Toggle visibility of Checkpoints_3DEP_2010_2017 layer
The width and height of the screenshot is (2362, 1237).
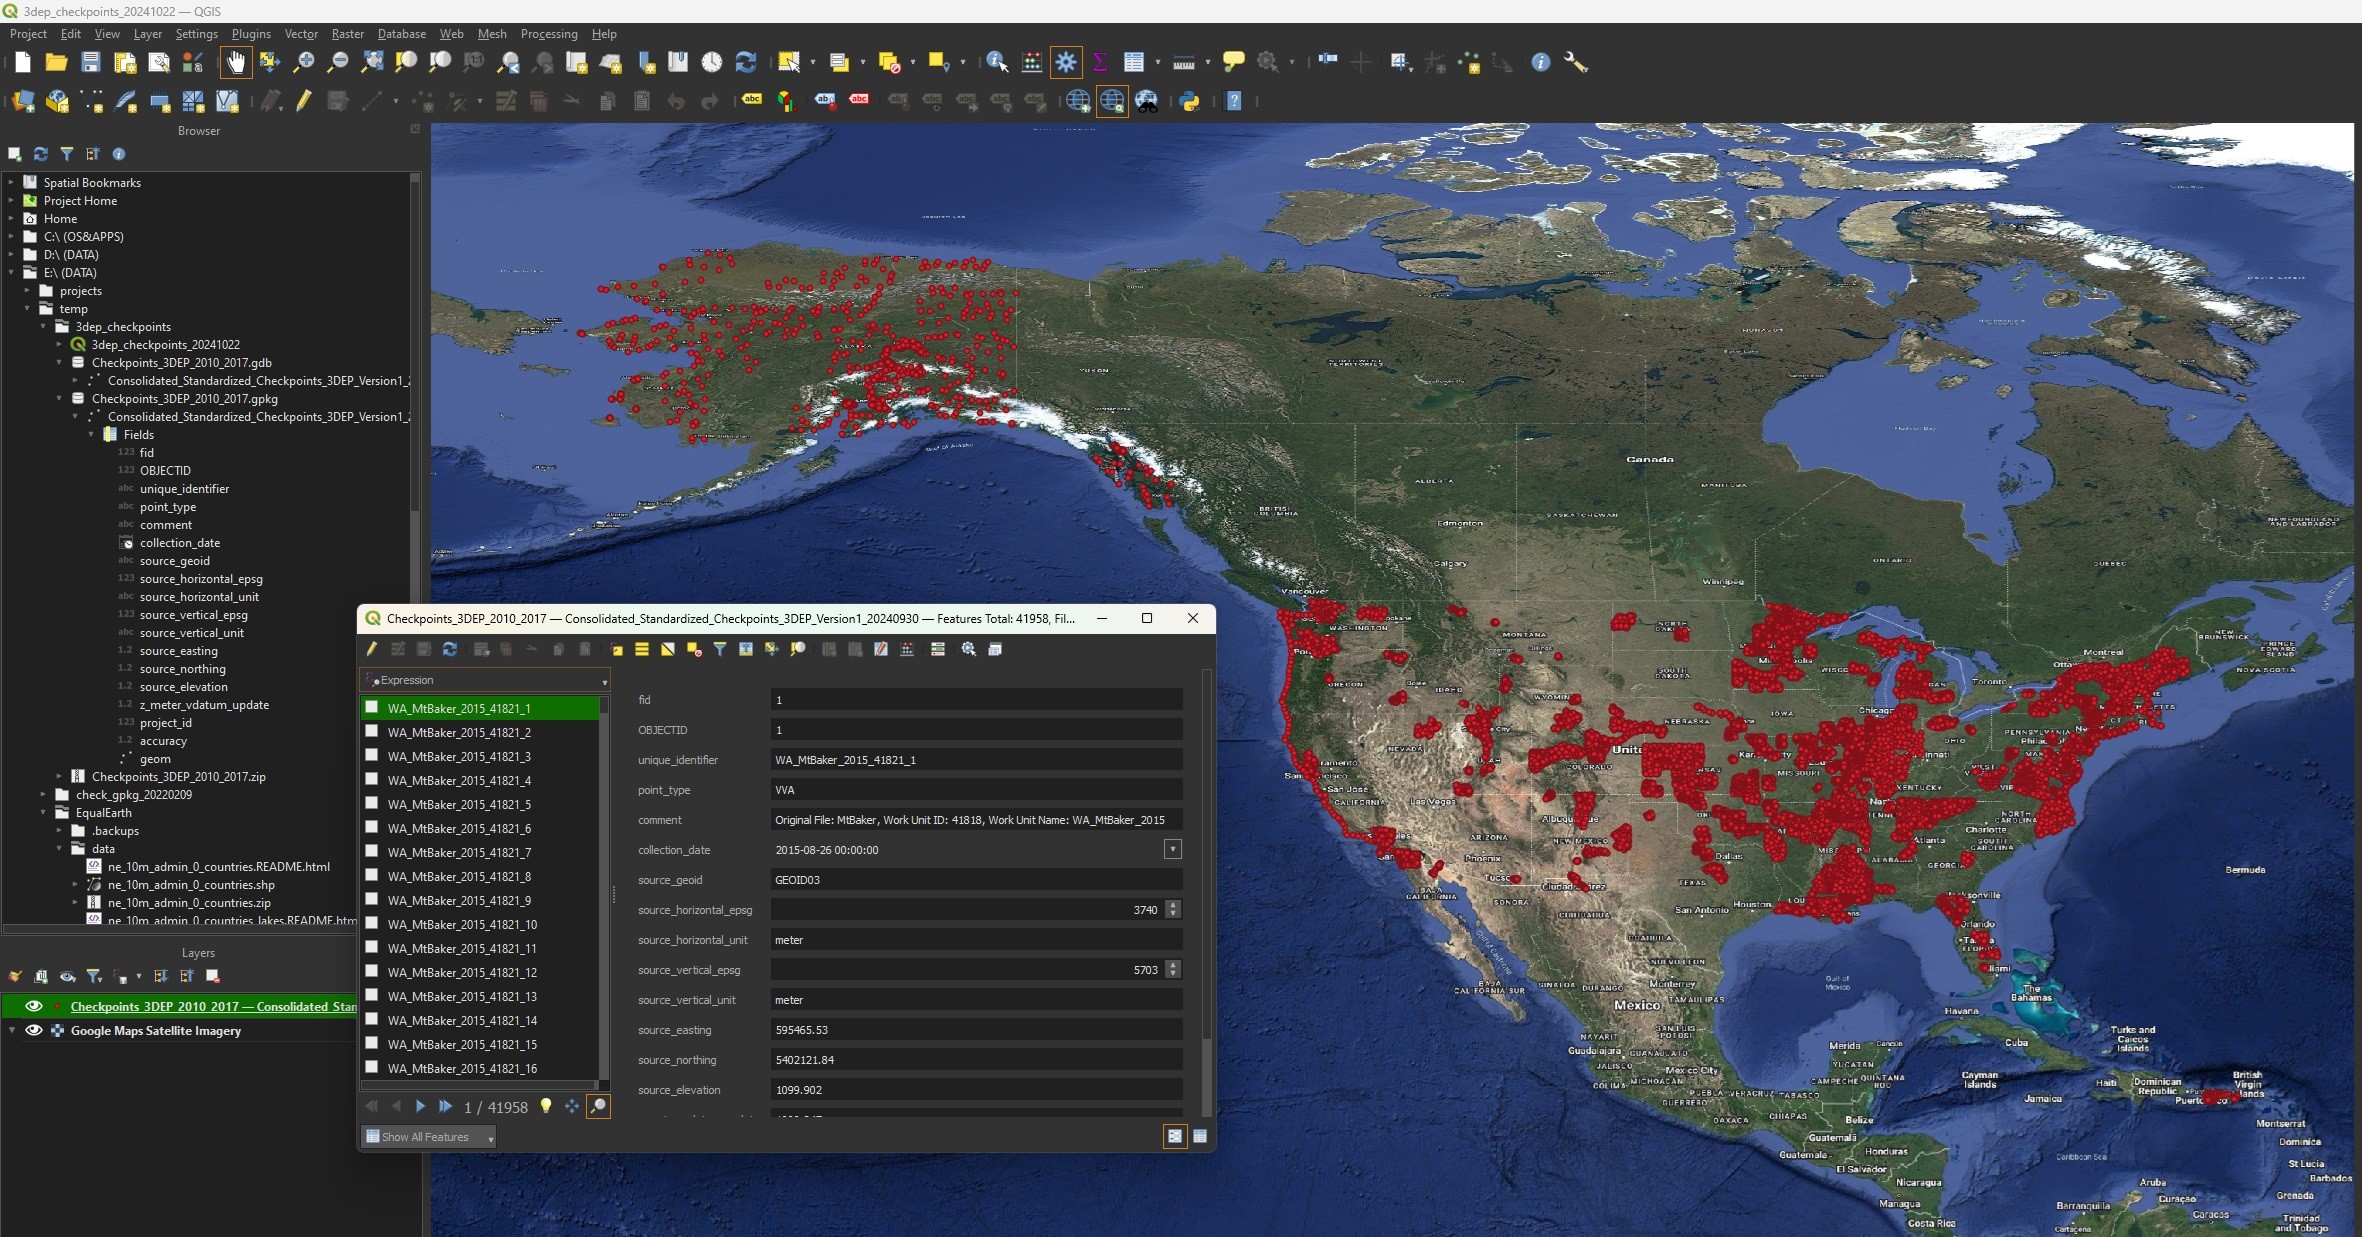tap(34, 1006)
